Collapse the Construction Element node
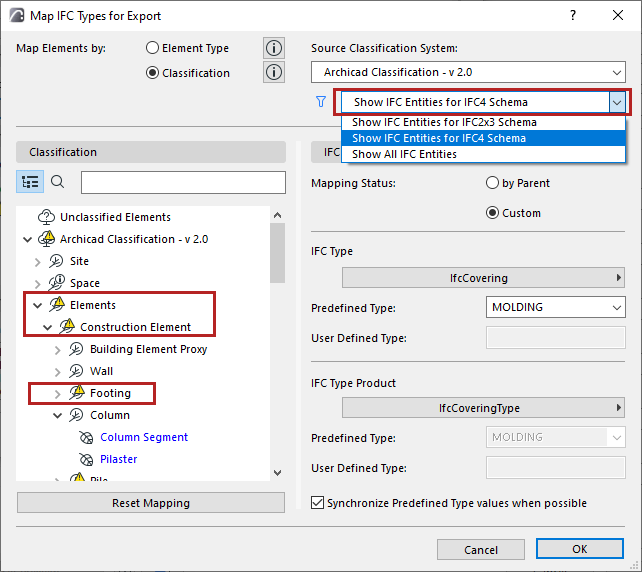This screenshot has width=642, height=572. coord(47,327)
